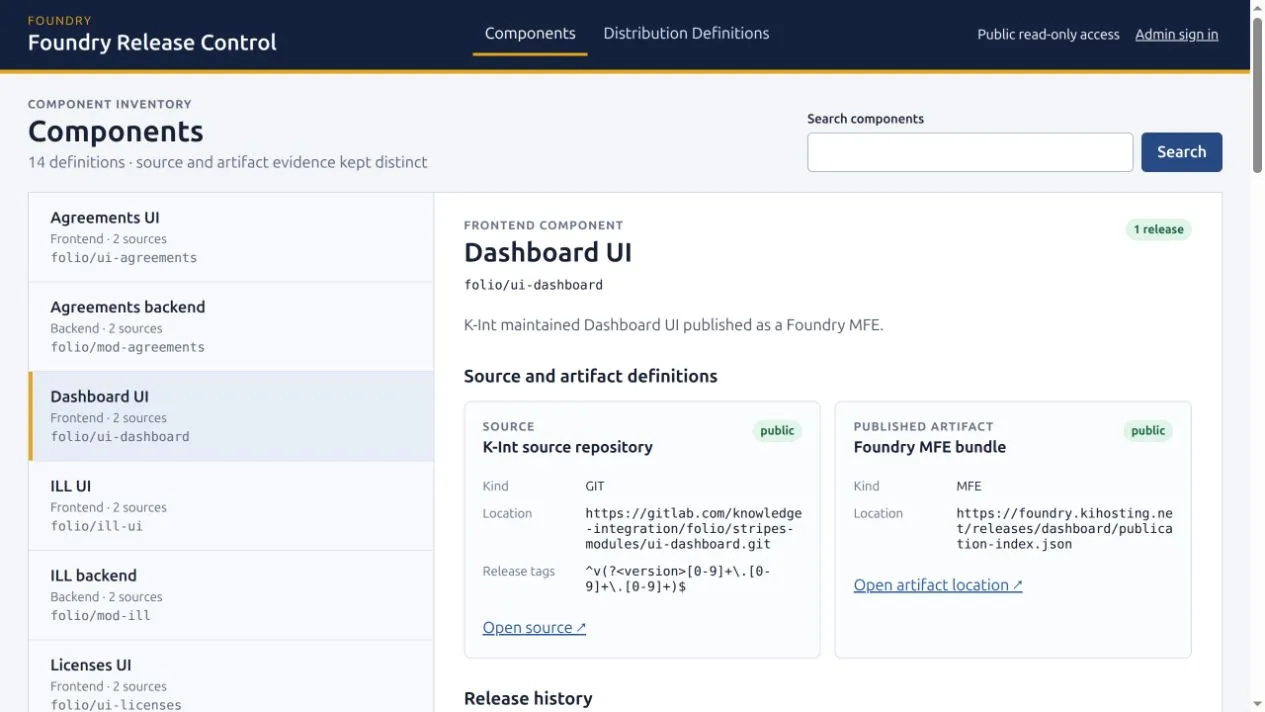Click the Source and artifact definitions heading
1265x712 pixels.
(x=591, y=376)
